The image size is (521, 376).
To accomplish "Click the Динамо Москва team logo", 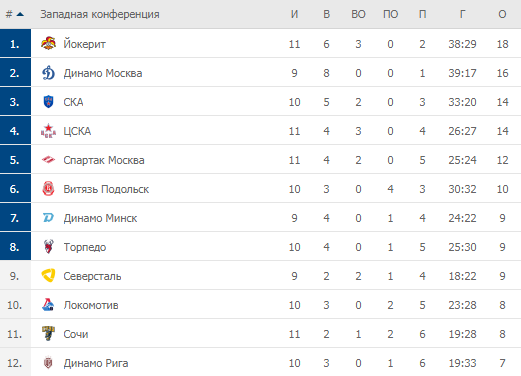I will 48,73.
